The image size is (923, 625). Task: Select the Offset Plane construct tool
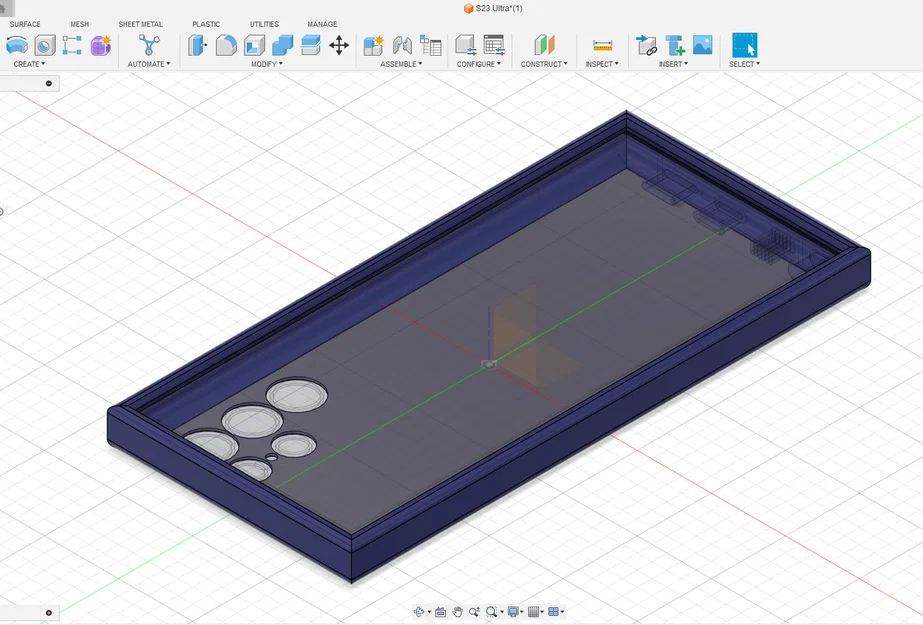click(544, 45)
